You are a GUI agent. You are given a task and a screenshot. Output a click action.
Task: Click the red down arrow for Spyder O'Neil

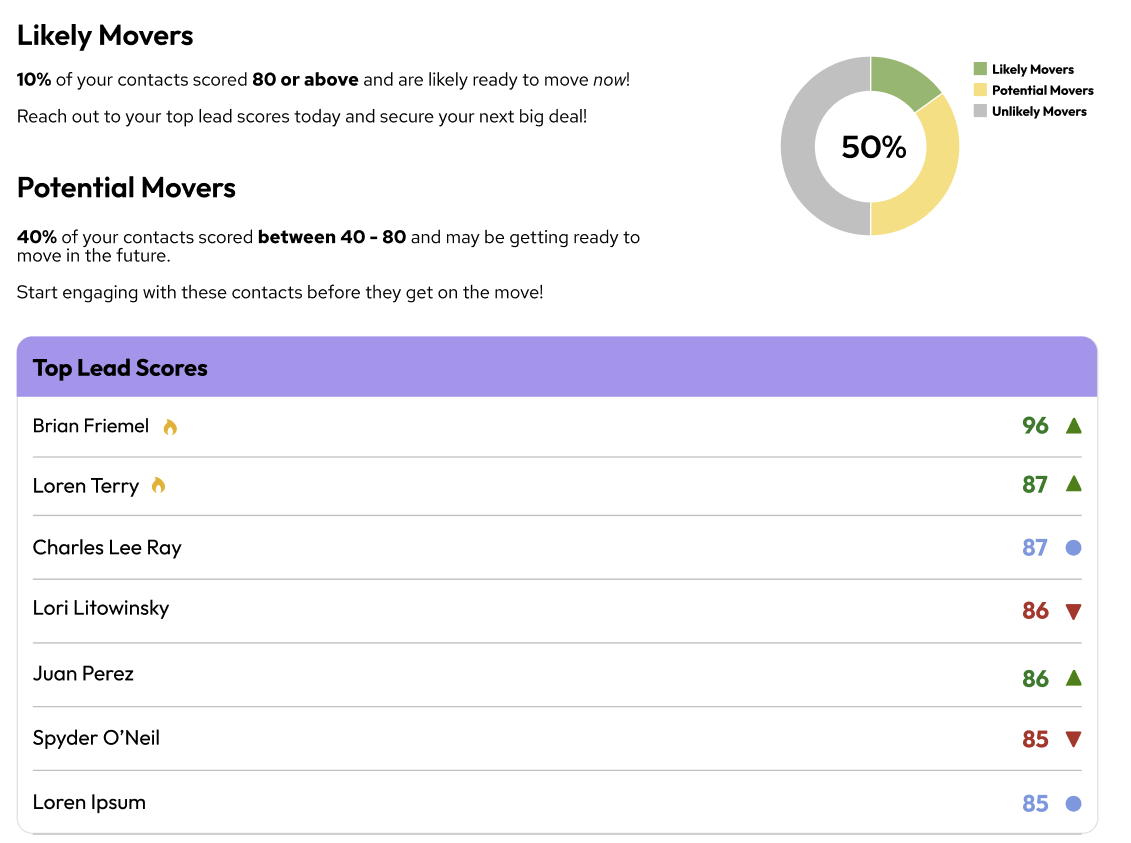[x=1074, y=740]
